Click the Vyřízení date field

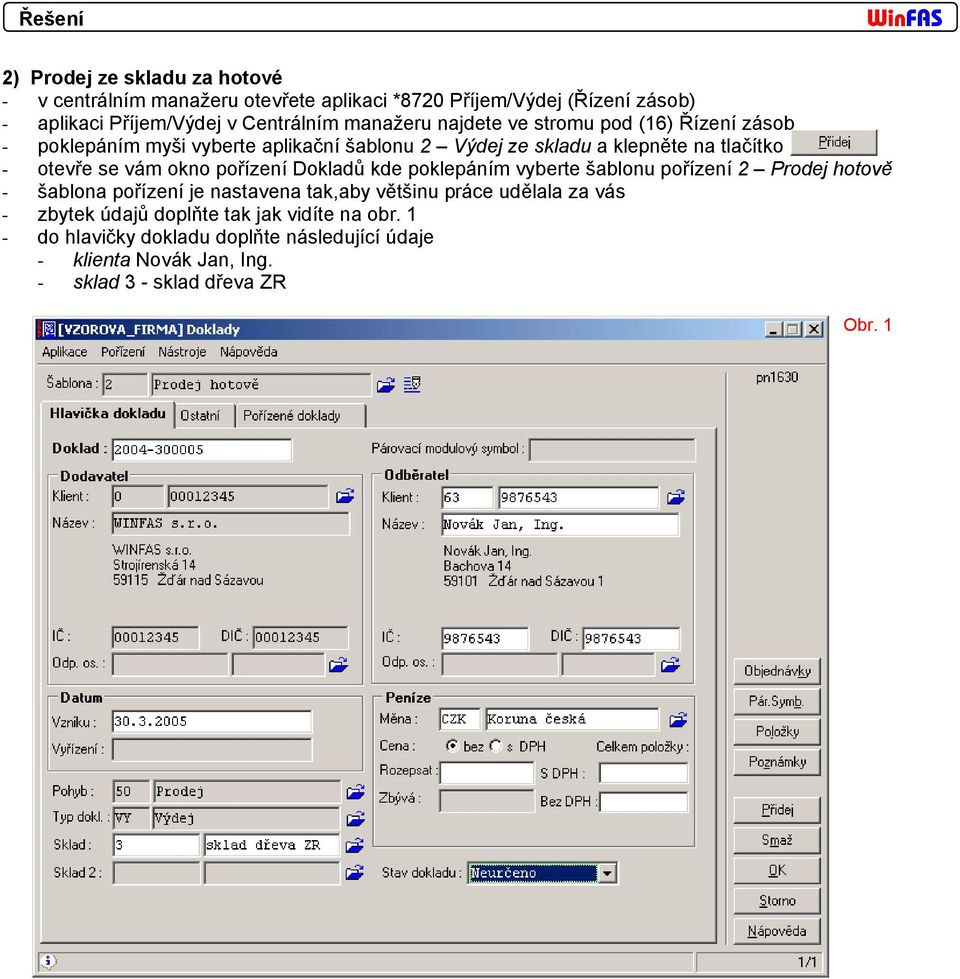coord(212,750)
